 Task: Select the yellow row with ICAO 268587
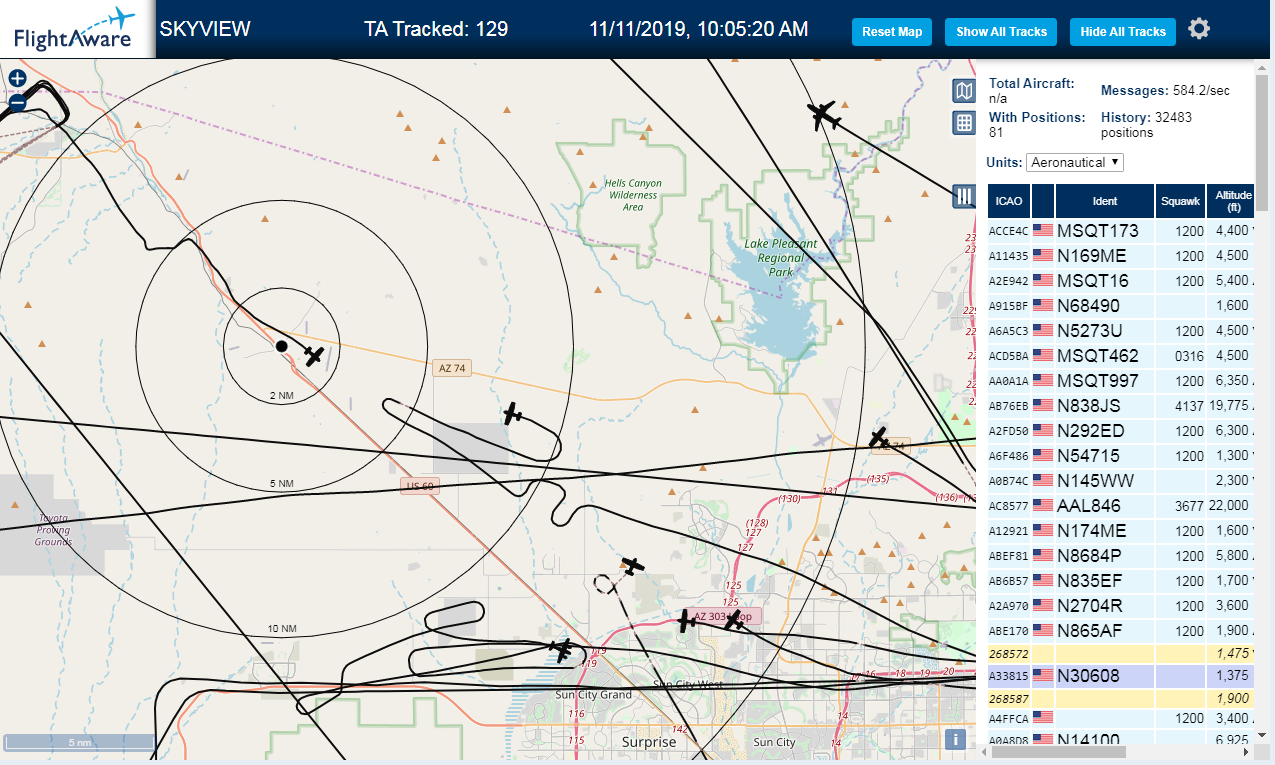[1121, 698]
